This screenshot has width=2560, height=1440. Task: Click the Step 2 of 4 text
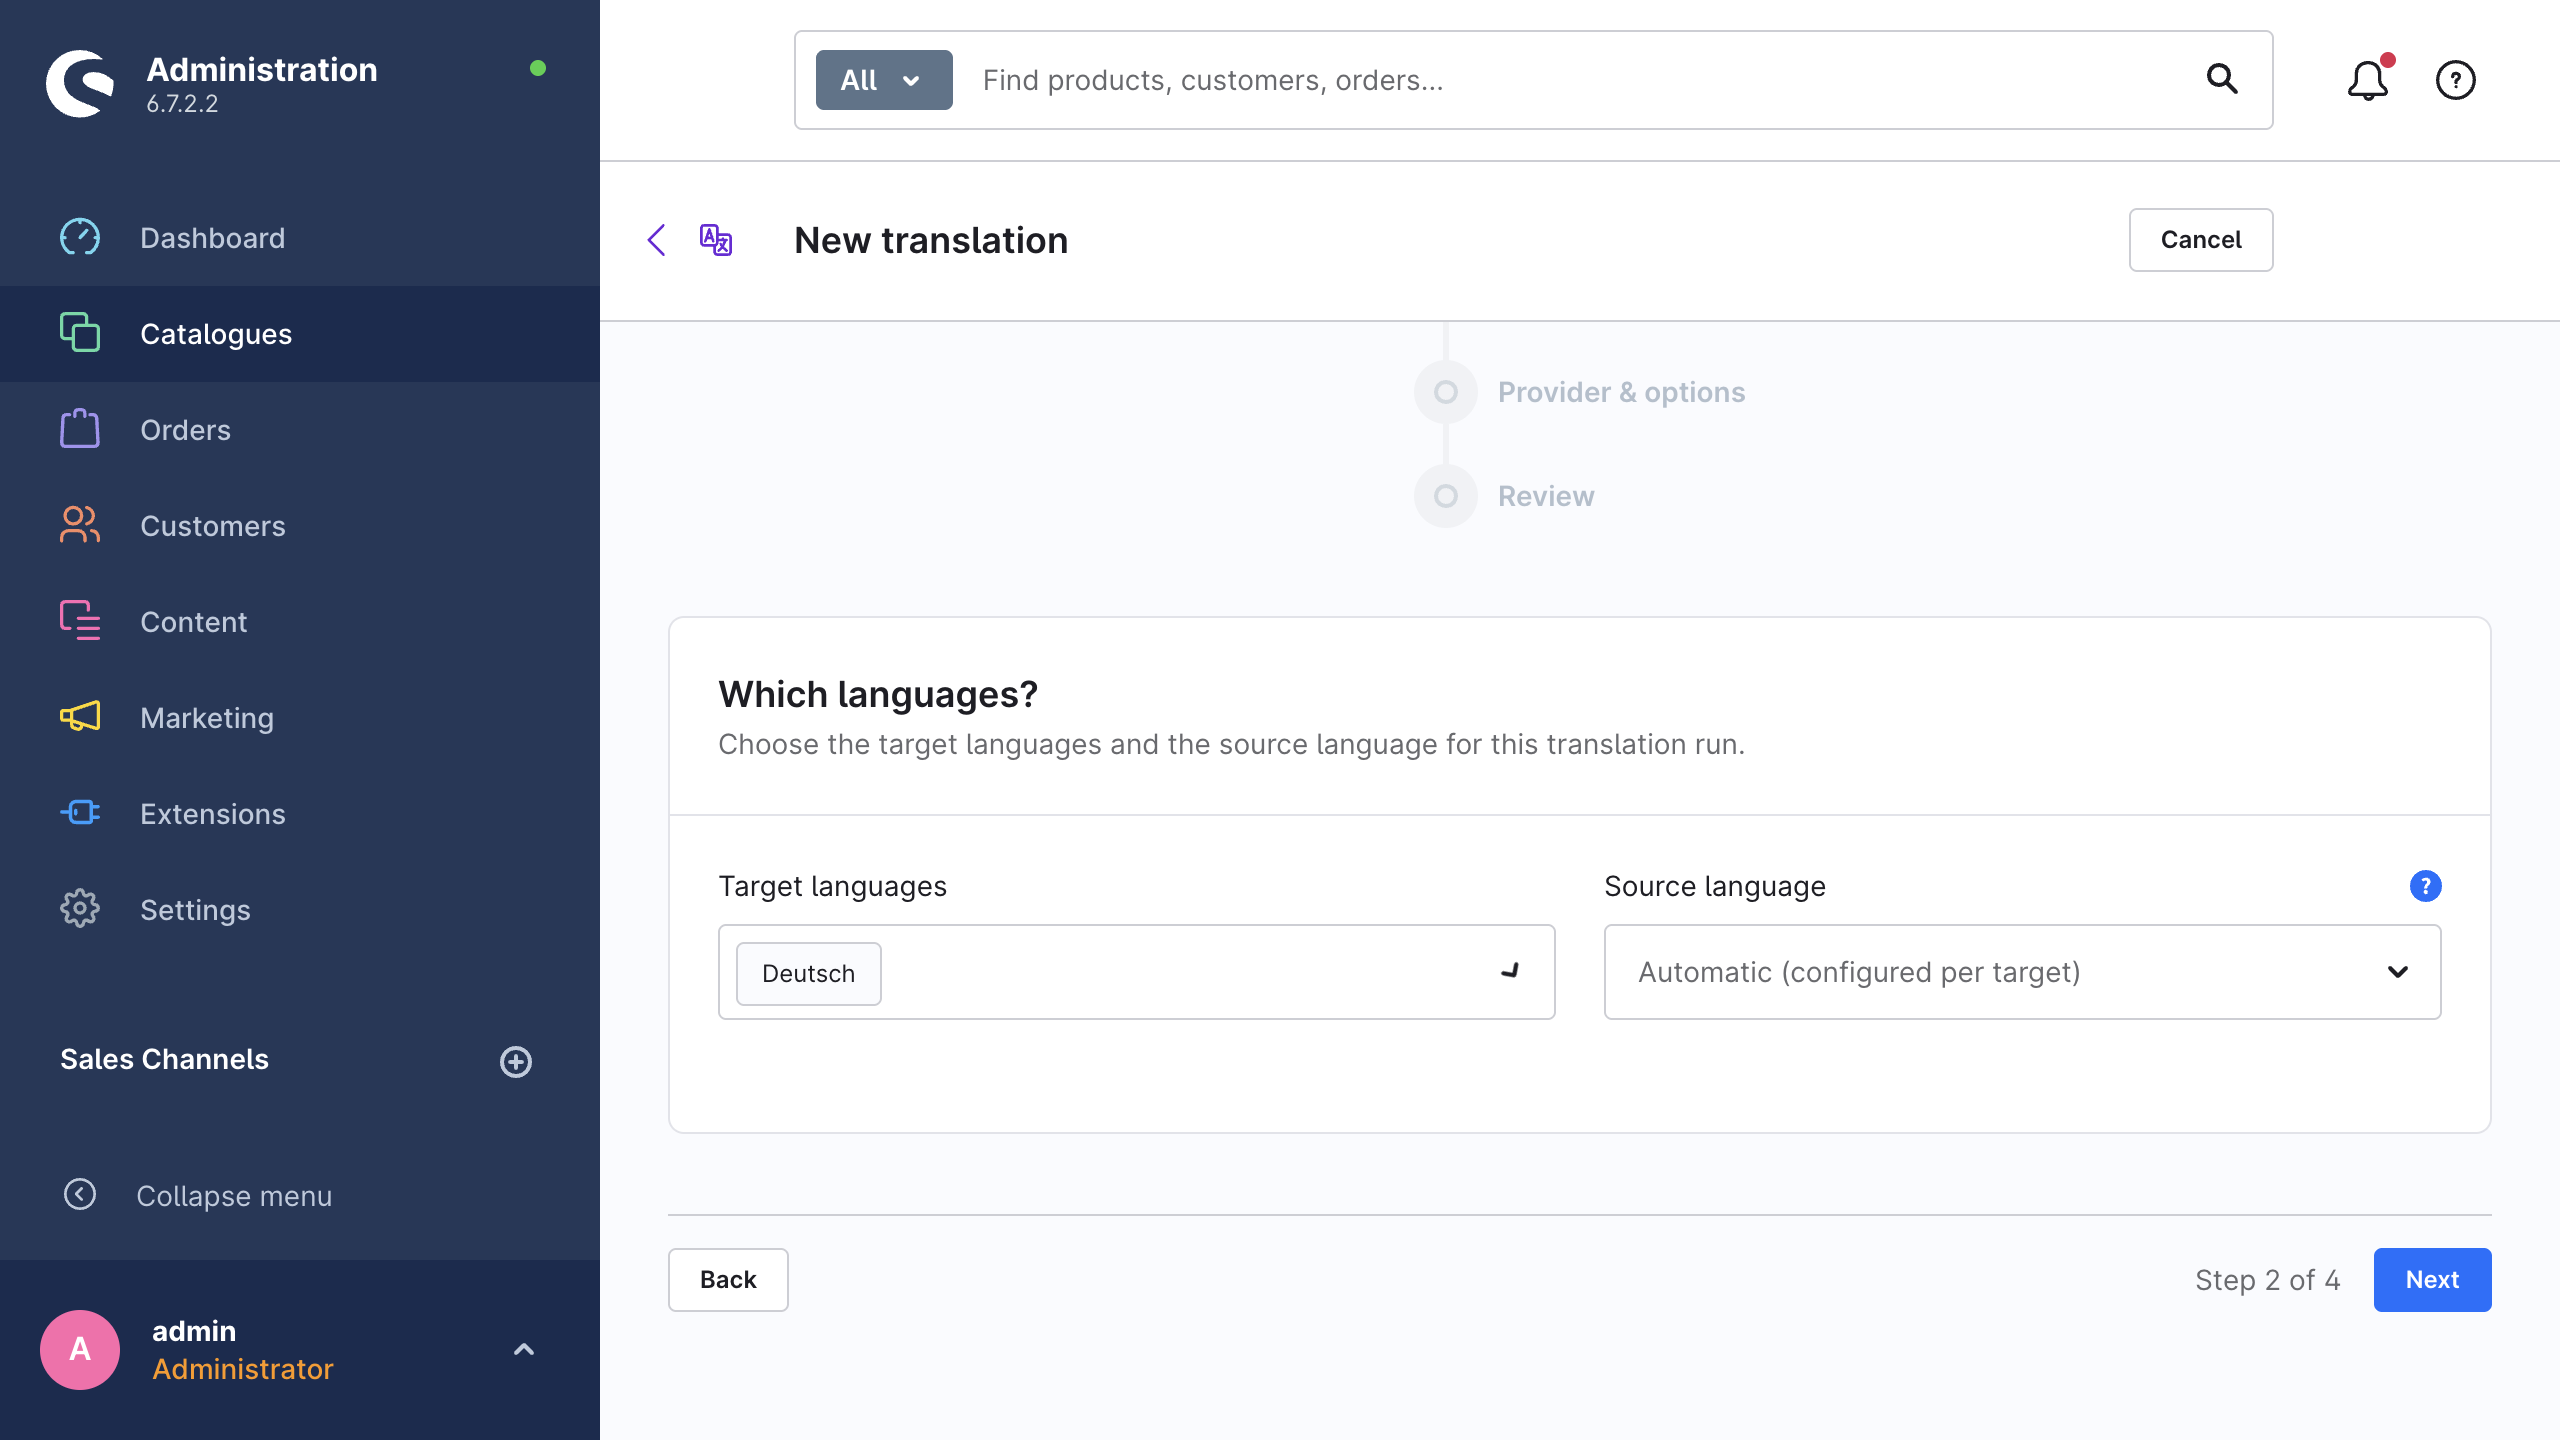click(2267, 1280)
